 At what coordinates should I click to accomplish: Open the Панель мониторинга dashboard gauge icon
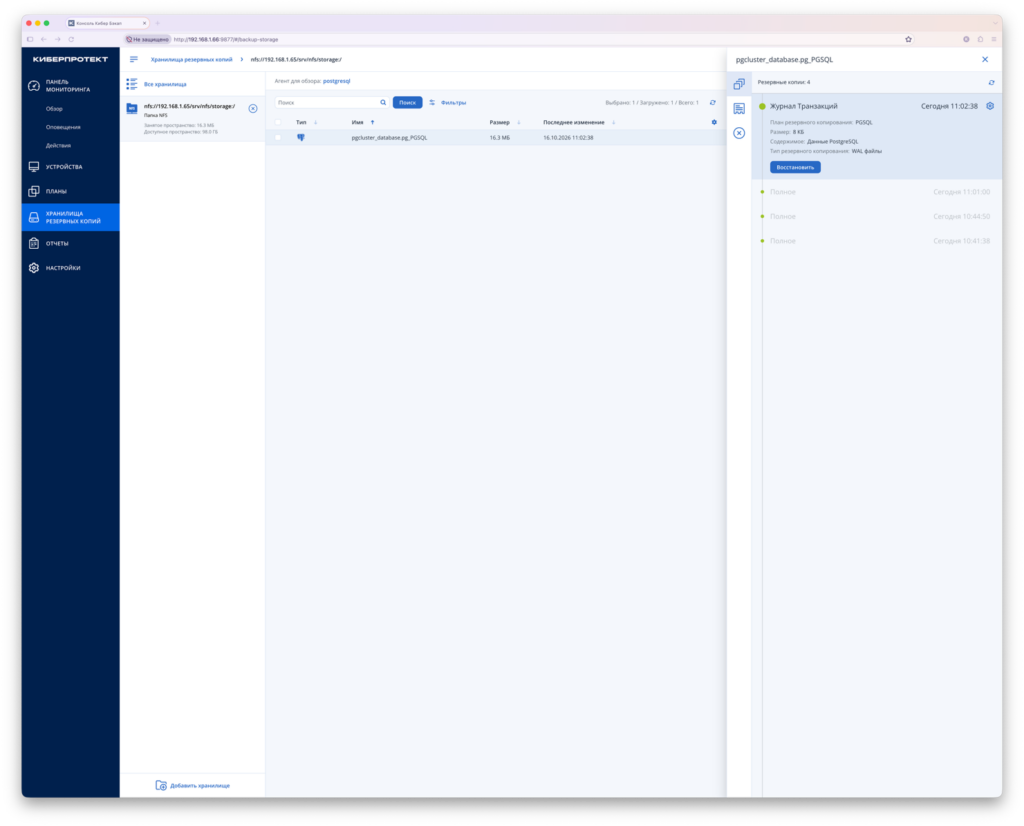pyautogui.click(x=34, y=86)
